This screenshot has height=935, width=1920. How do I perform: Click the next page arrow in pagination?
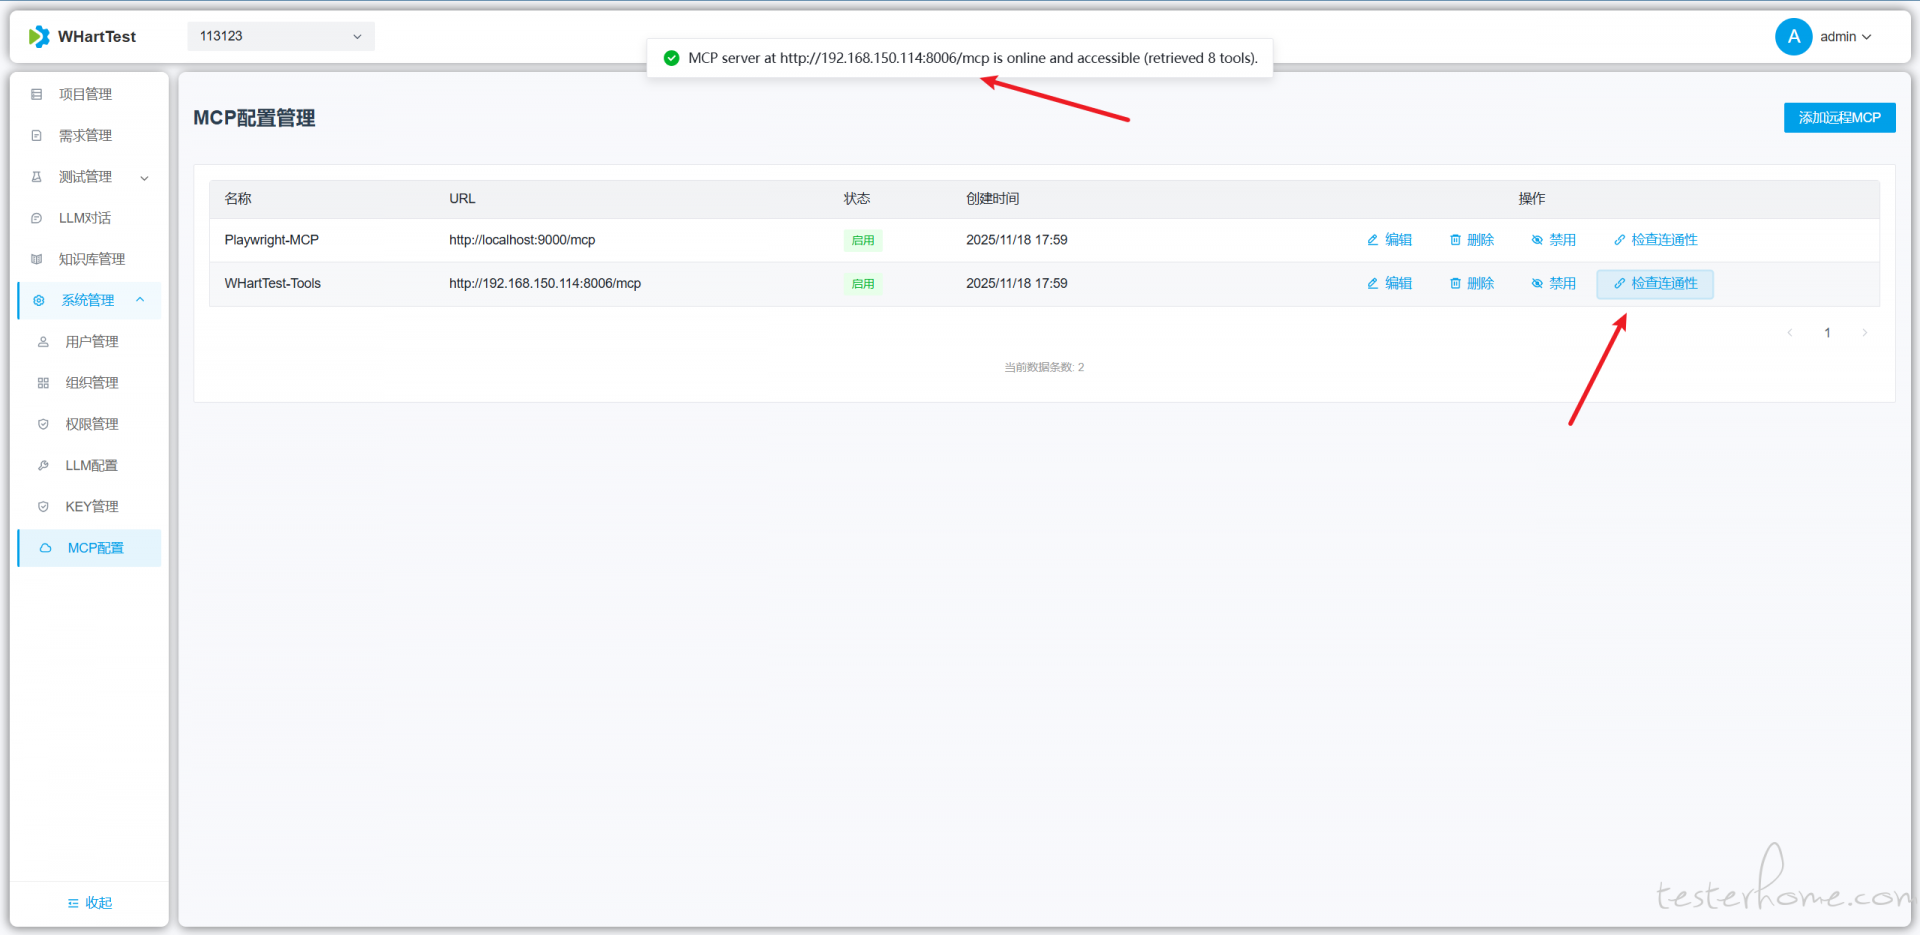1864,333
